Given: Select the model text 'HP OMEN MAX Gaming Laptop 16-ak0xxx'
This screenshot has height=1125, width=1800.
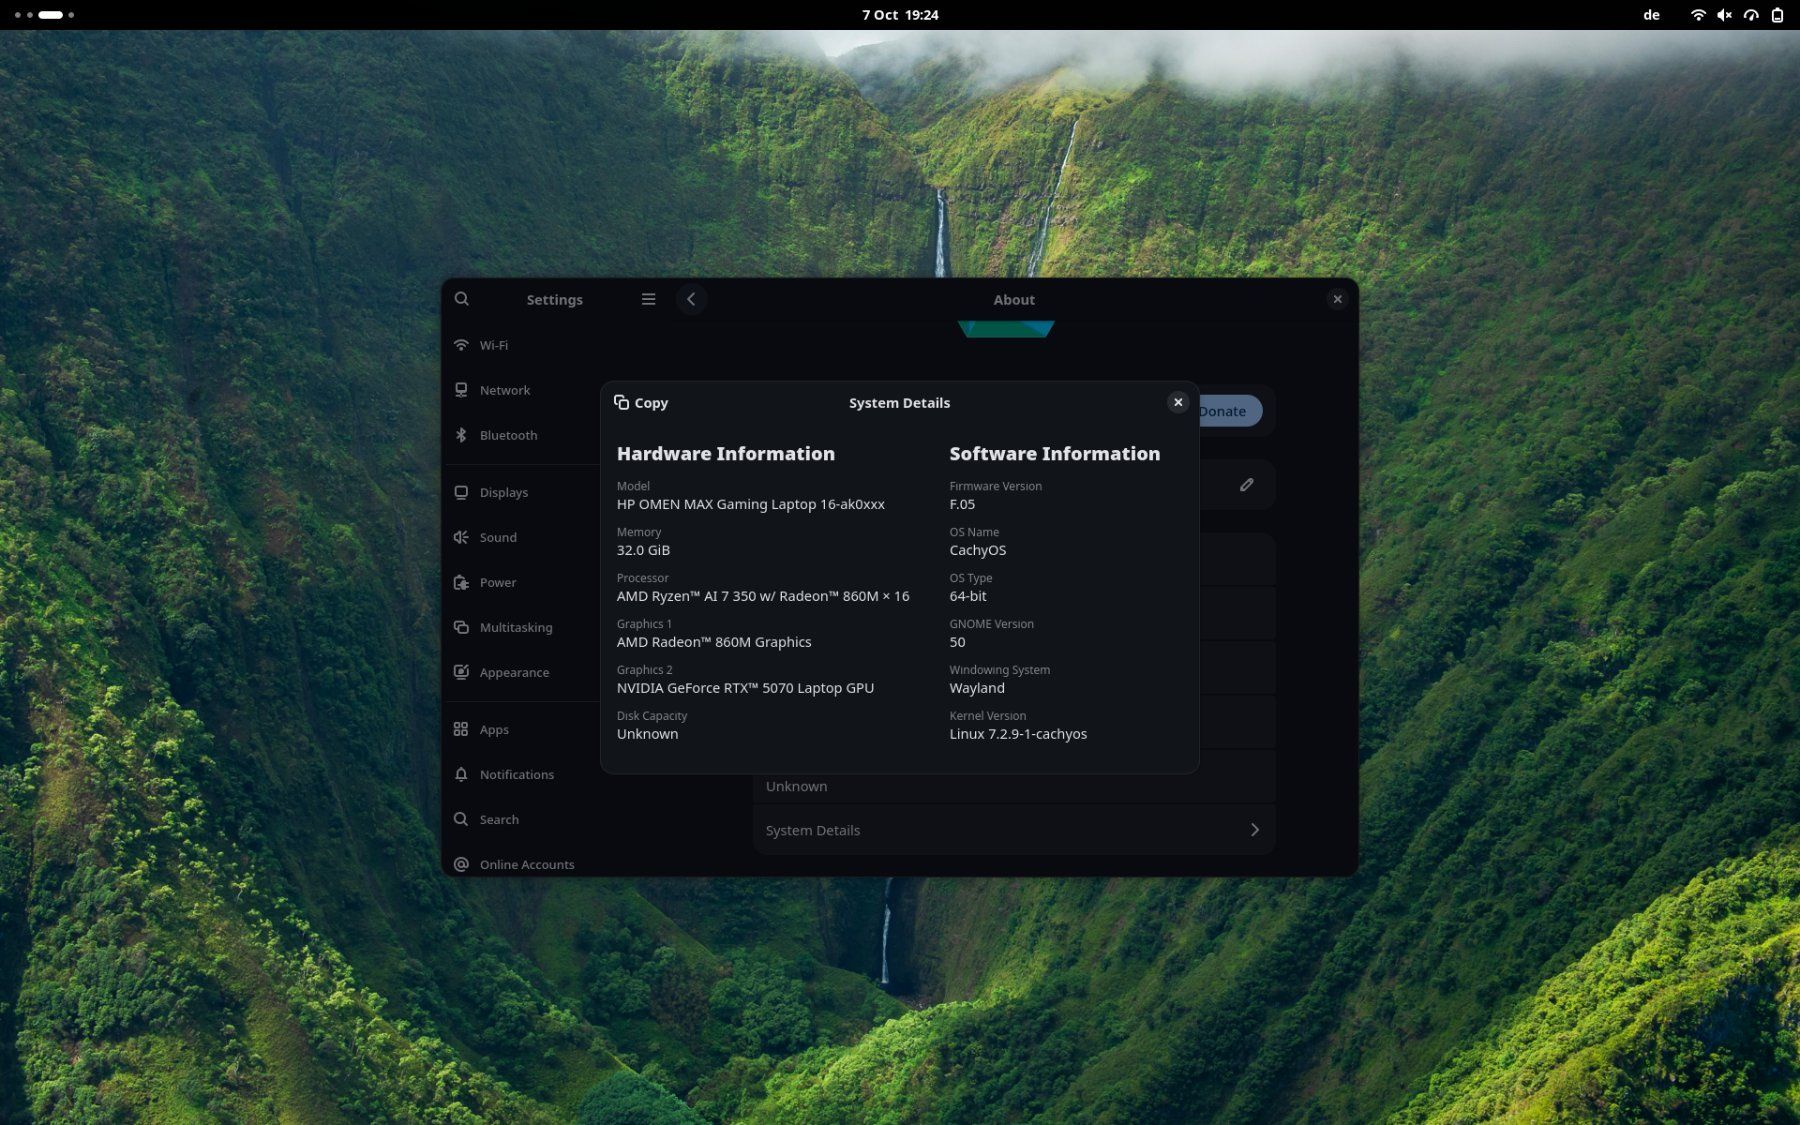Looking at the screenshot, I should (x=750, y=504).
